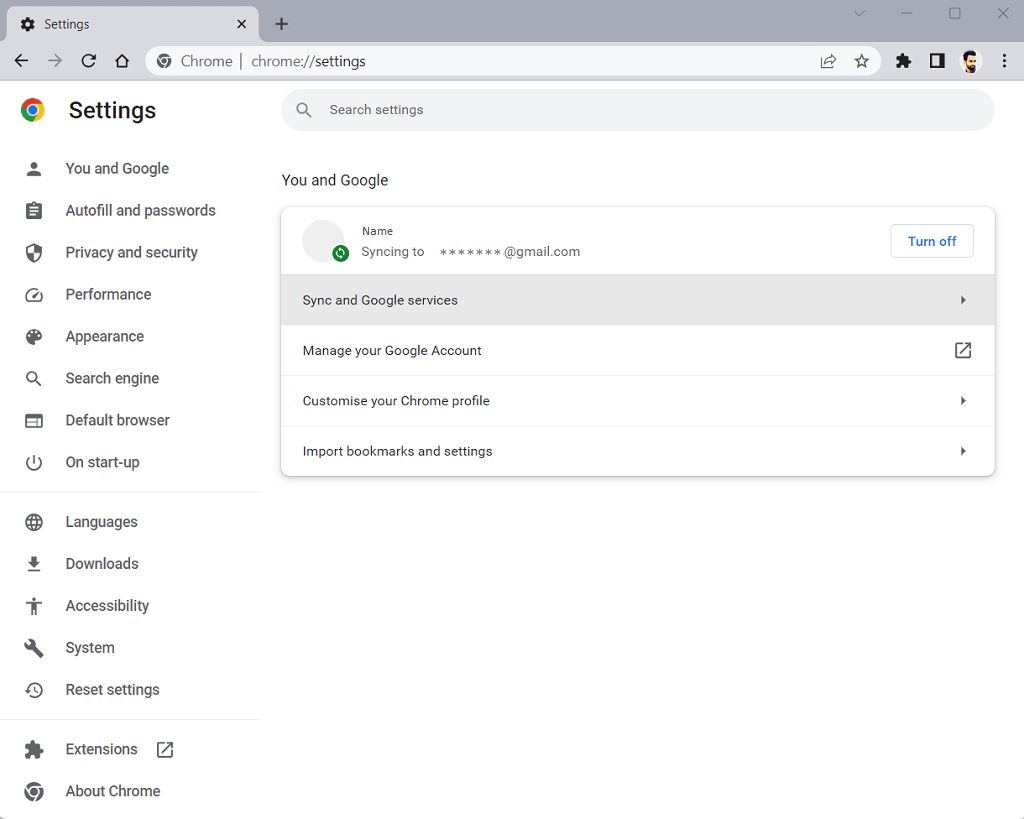Click the browser window icon for Default browser
Screen dimensions: 1024x819
coord(34,421)
